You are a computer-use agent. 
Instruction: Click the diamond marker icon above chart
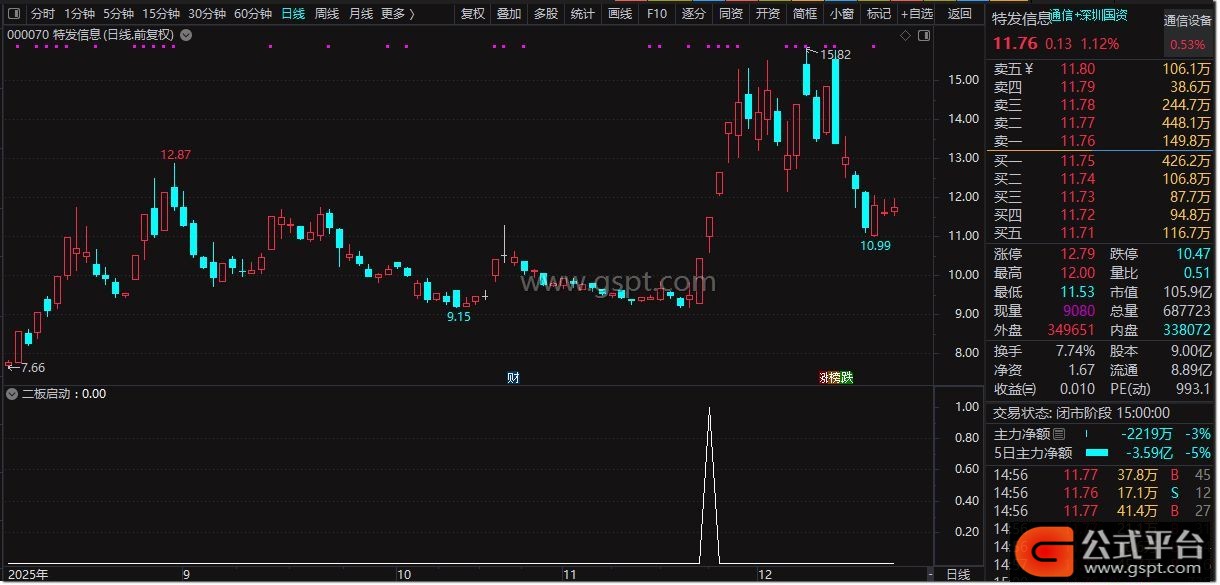tap(906, 35)
